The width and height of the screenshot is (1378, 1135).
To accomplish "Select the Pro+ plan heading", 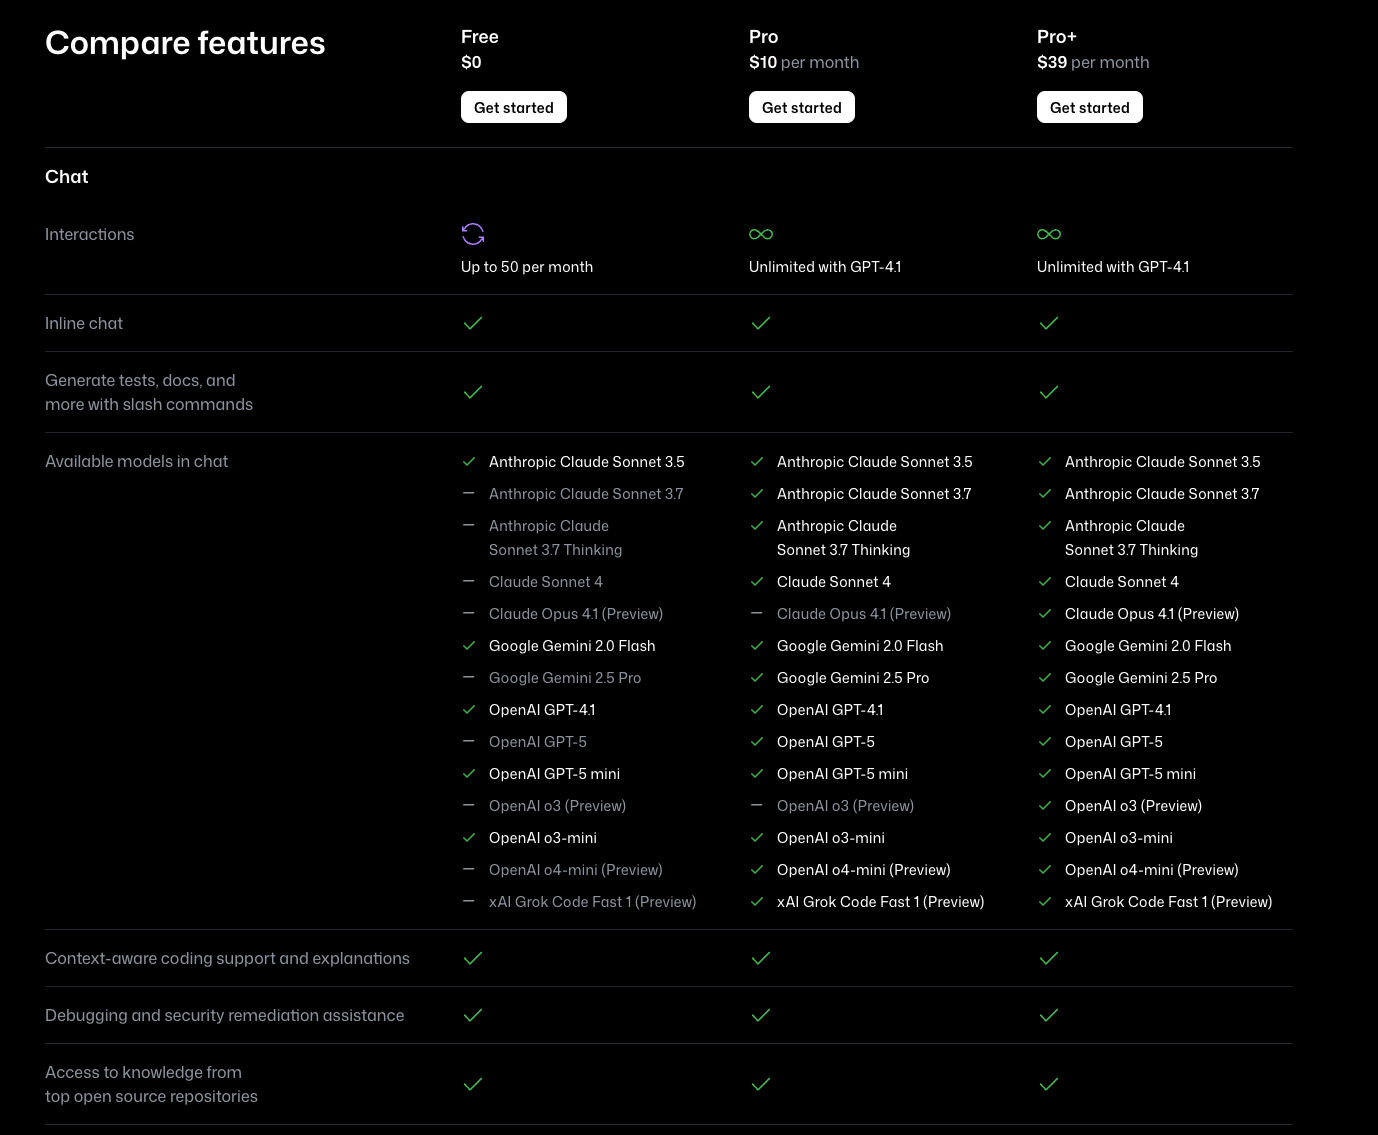I will [x=1056, y=37].
